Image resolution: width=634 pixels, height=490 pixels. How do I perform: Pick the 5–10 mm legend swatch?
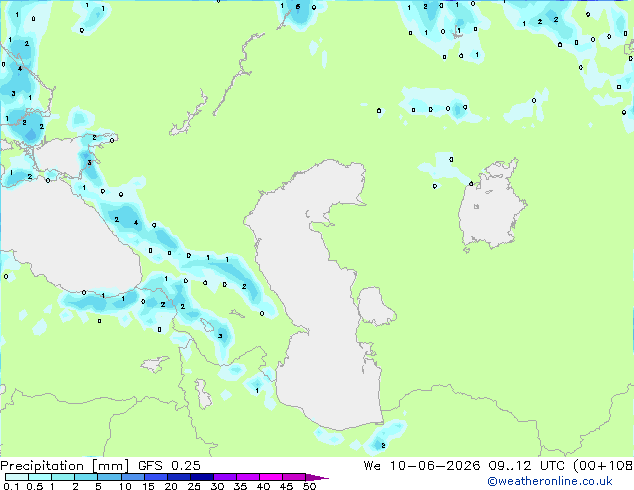[109, 477]
